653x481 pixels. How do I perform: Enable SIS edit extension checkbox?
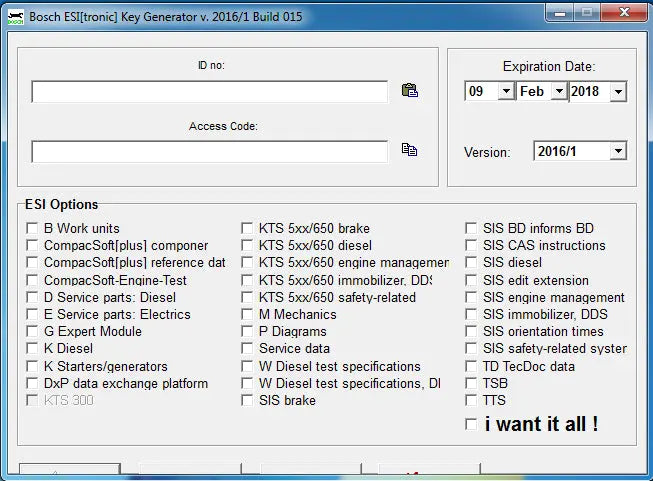point(471,280)
